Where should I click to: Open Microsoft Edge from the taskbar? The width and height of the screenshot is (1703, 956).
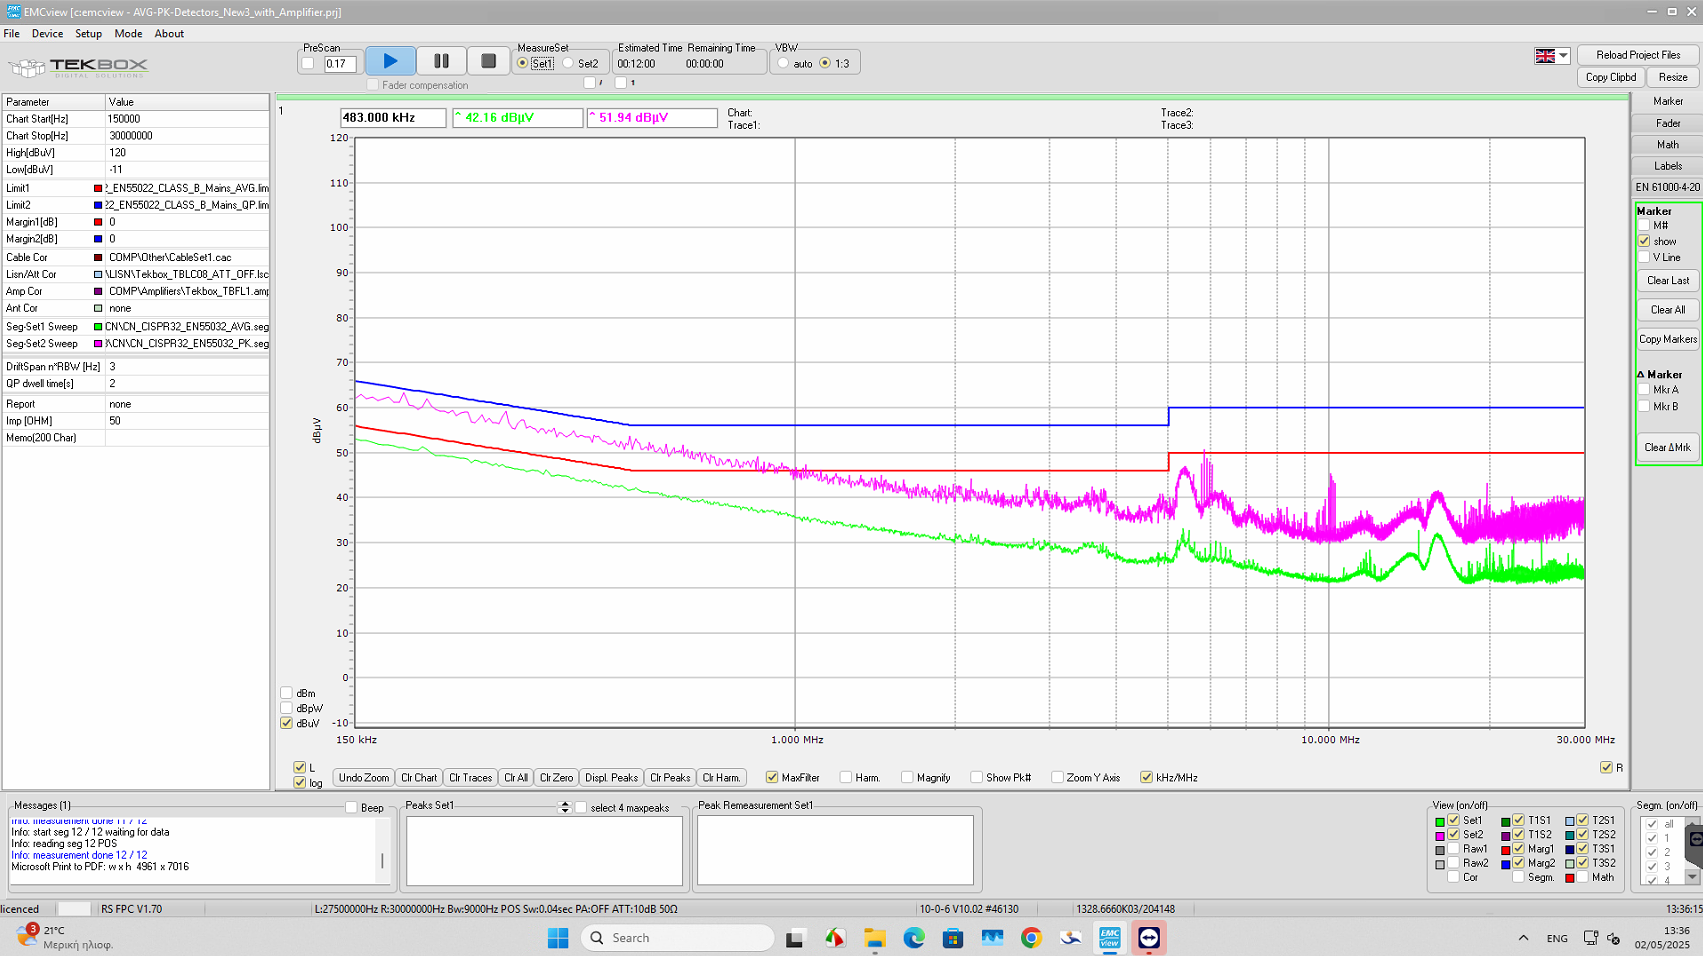click(x=914, y=938)
